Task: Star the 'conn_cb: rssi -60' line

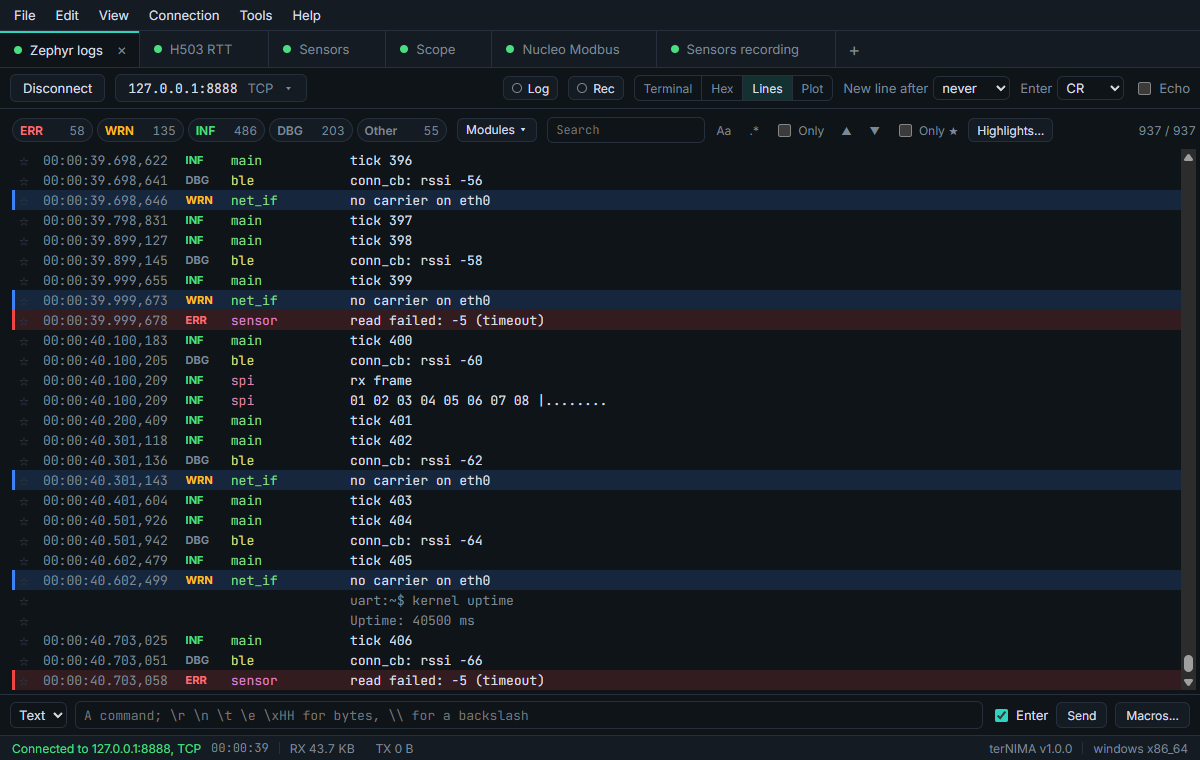Action: (x=24, y=361)
